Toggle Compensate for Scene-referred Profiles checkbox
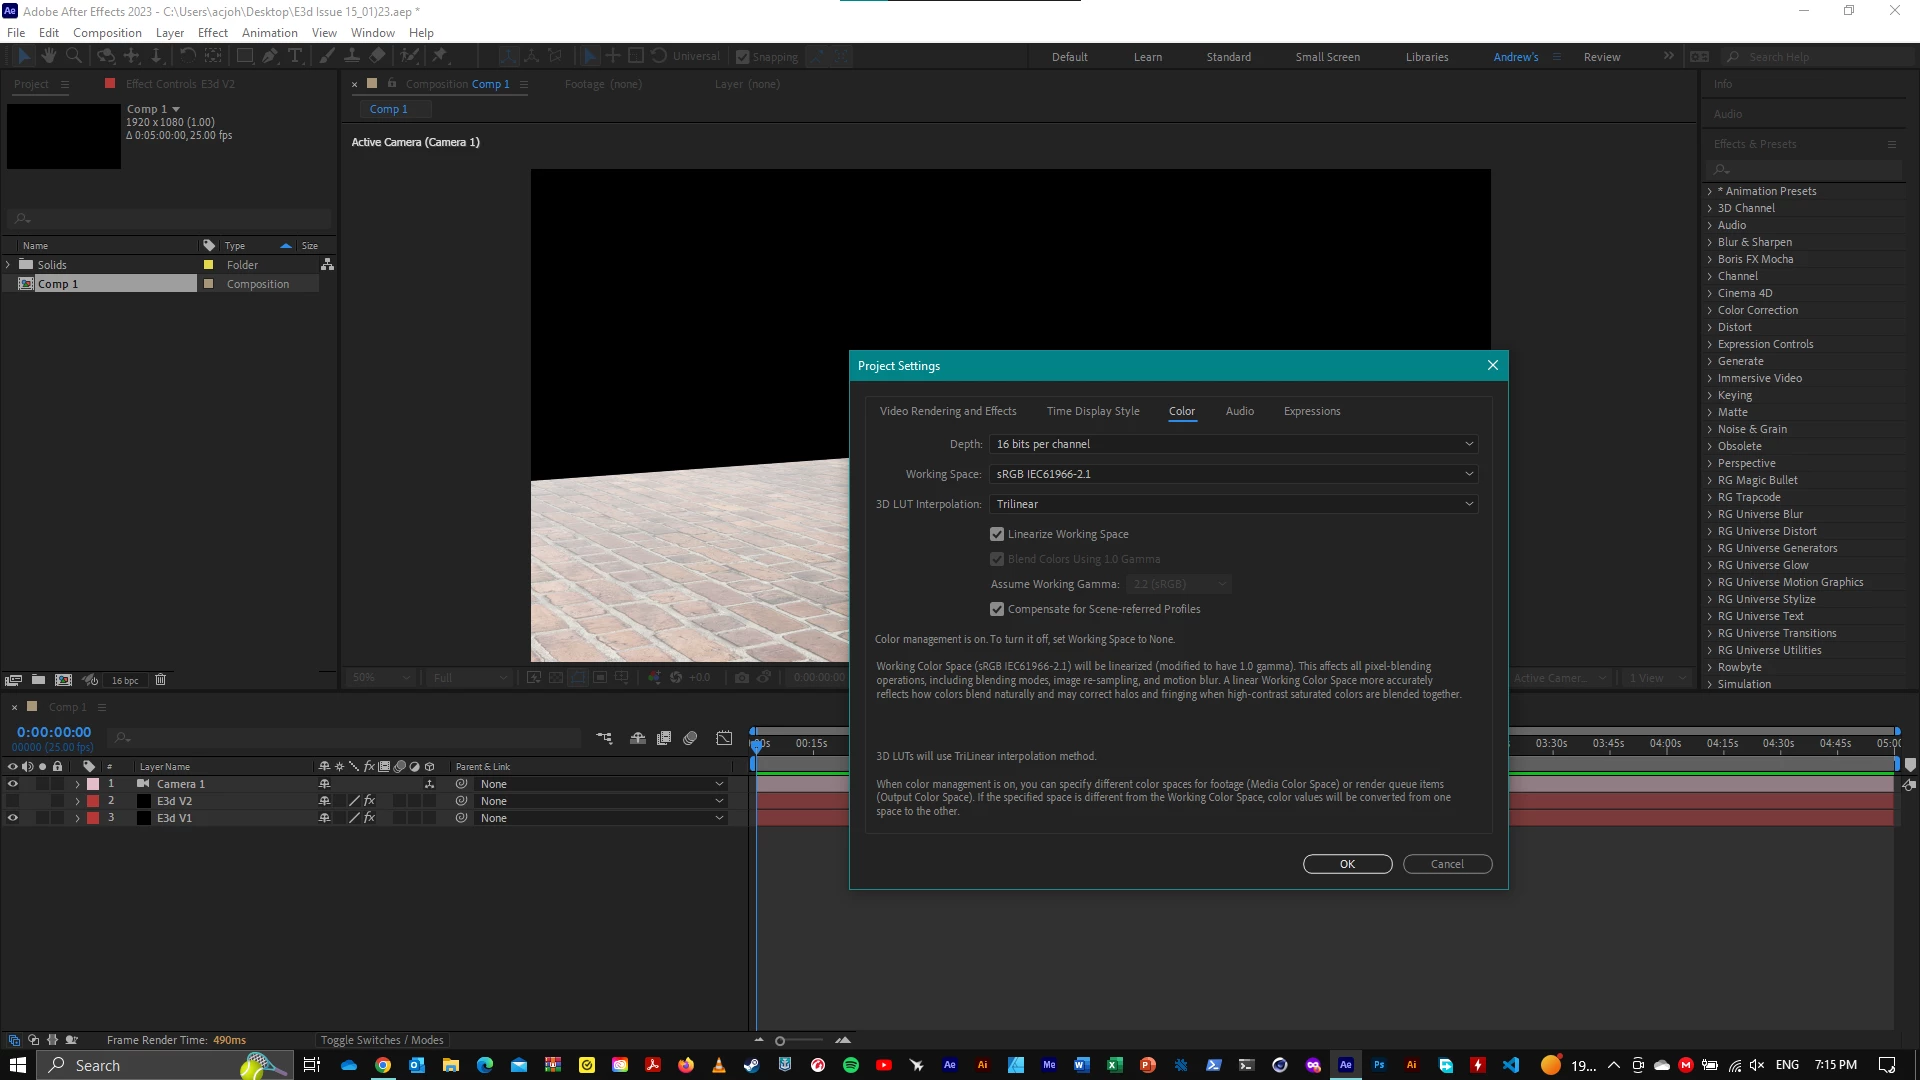1920x1080 pixels. click(x=997, y=609)
